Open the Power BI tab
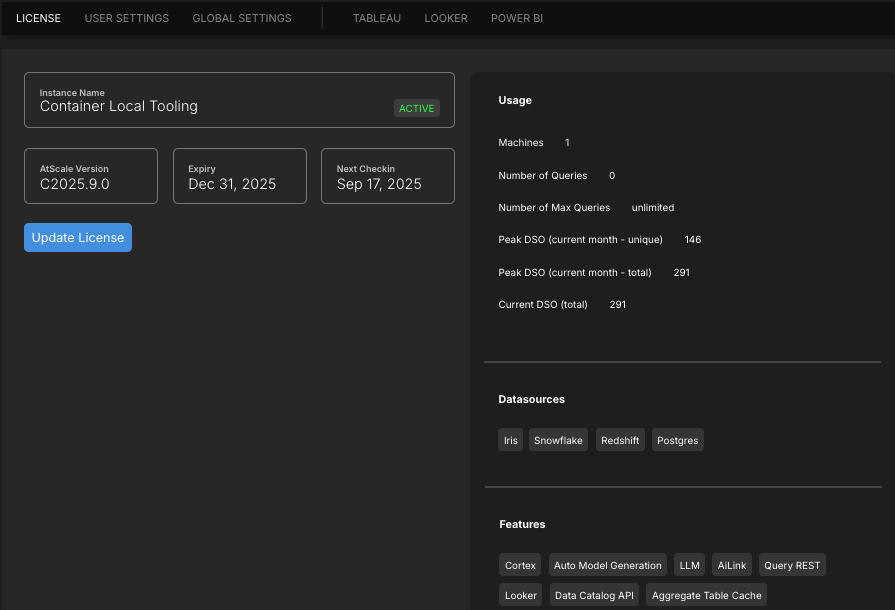The image size is (895, 610). (517, 18)
